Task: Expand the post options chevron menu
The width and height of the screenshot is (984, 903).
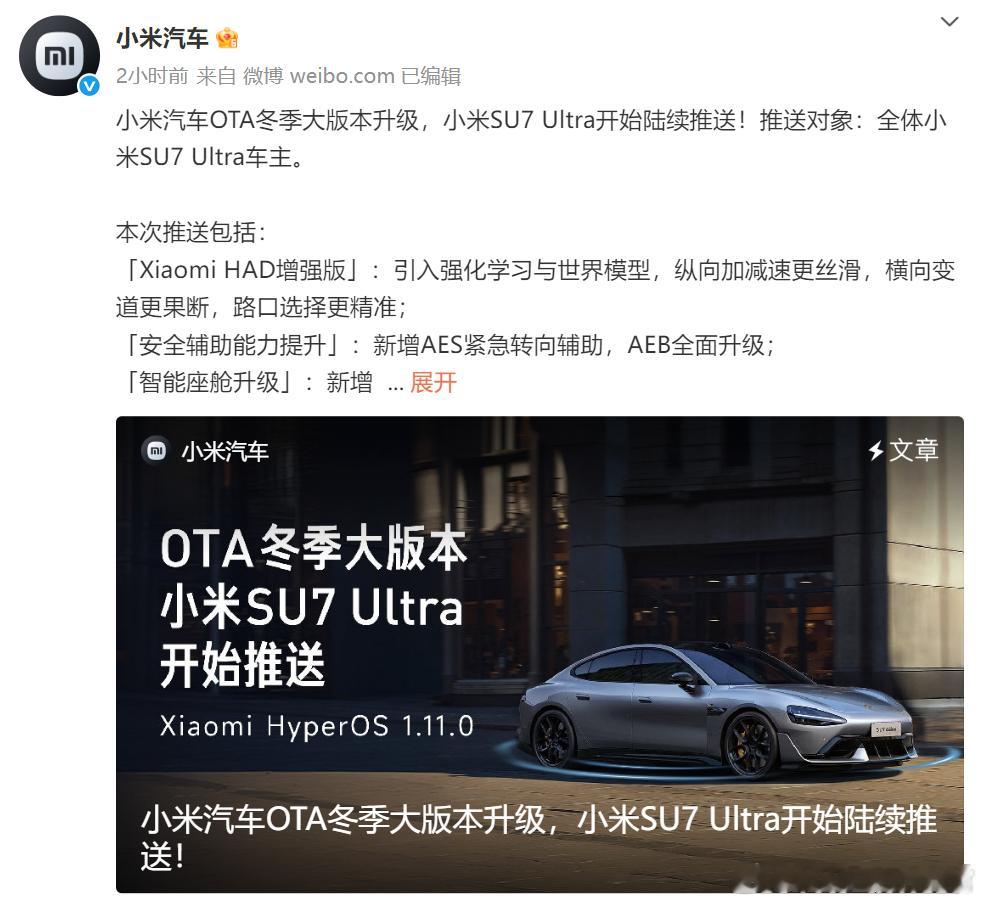Action: pyautogui.click(x=949, y=22)
